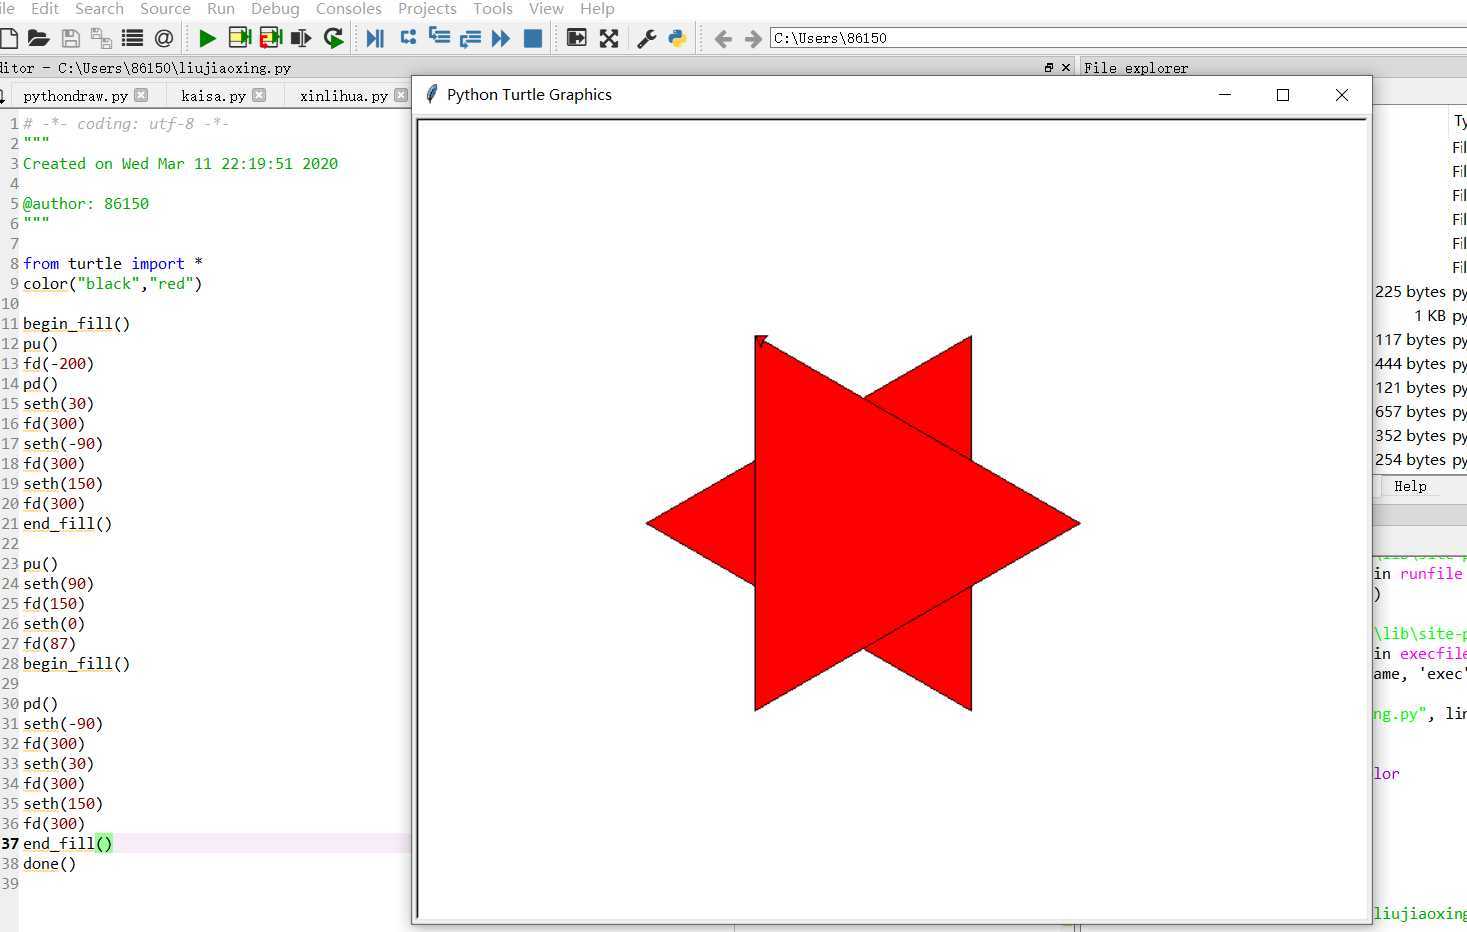1467x932 pixels.
Task: Click the 'from turtle import *' line
Action: (113, 264)
